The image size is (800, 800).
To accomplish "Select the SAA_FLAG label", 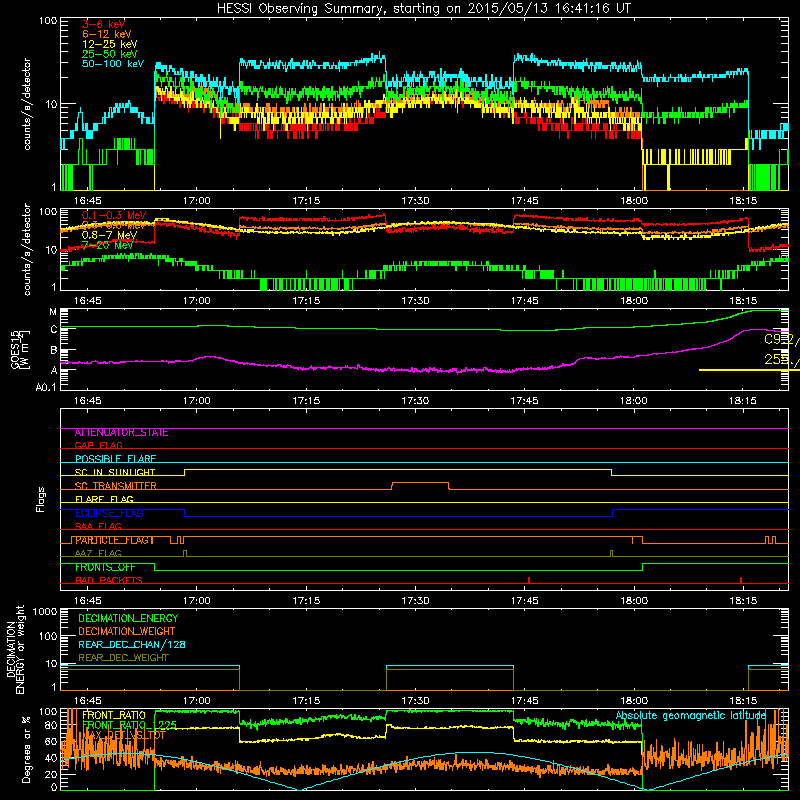I will [98, 527].
